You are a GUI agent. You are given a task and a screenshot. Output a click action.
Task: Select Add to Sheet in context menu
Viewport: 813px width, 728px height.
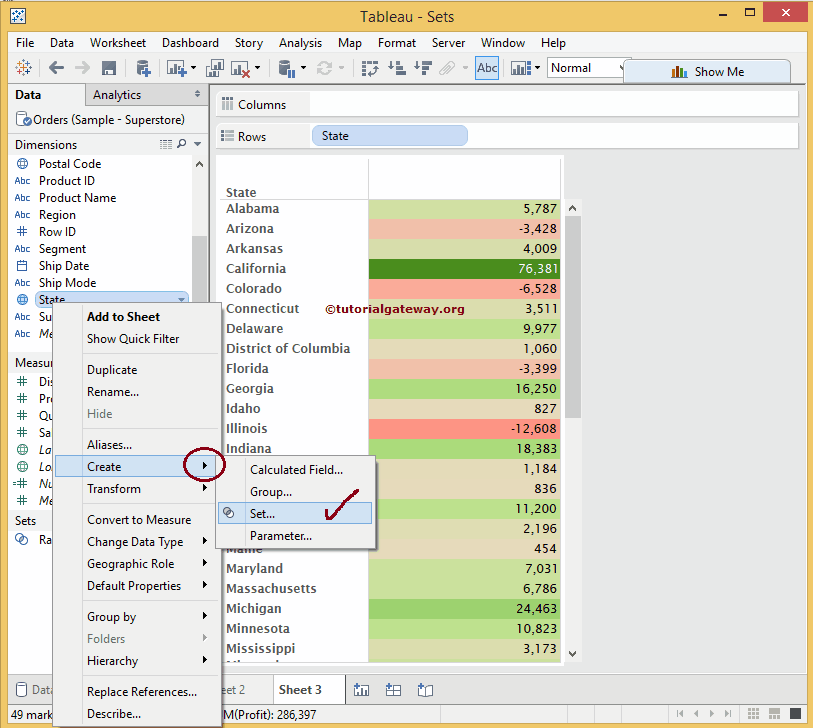123,316
